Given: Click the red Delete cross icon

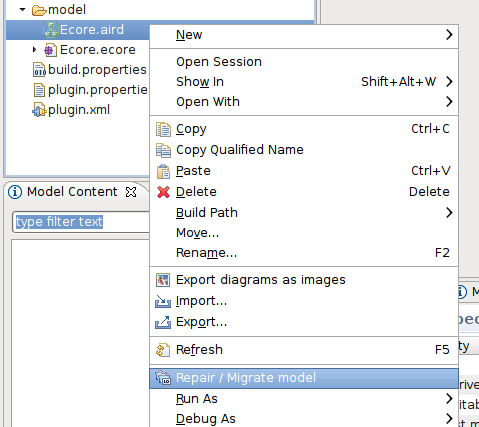Looking at the screenshot, I should (x=163, y=192).
